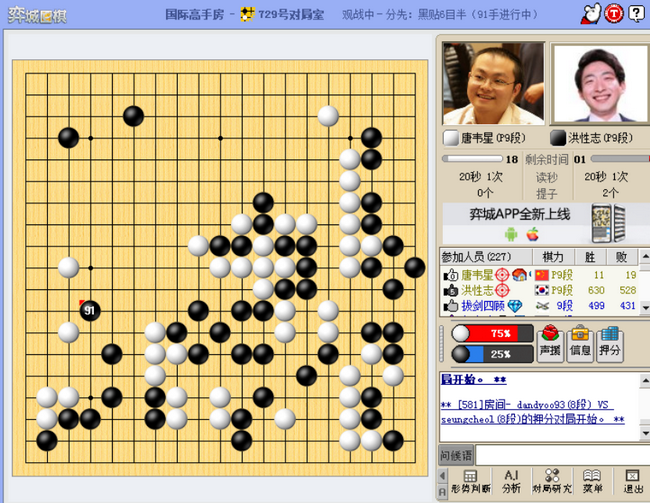Click the 退出 exit icon
Screen dimensions: 650x503
click(x=633, y=482)
